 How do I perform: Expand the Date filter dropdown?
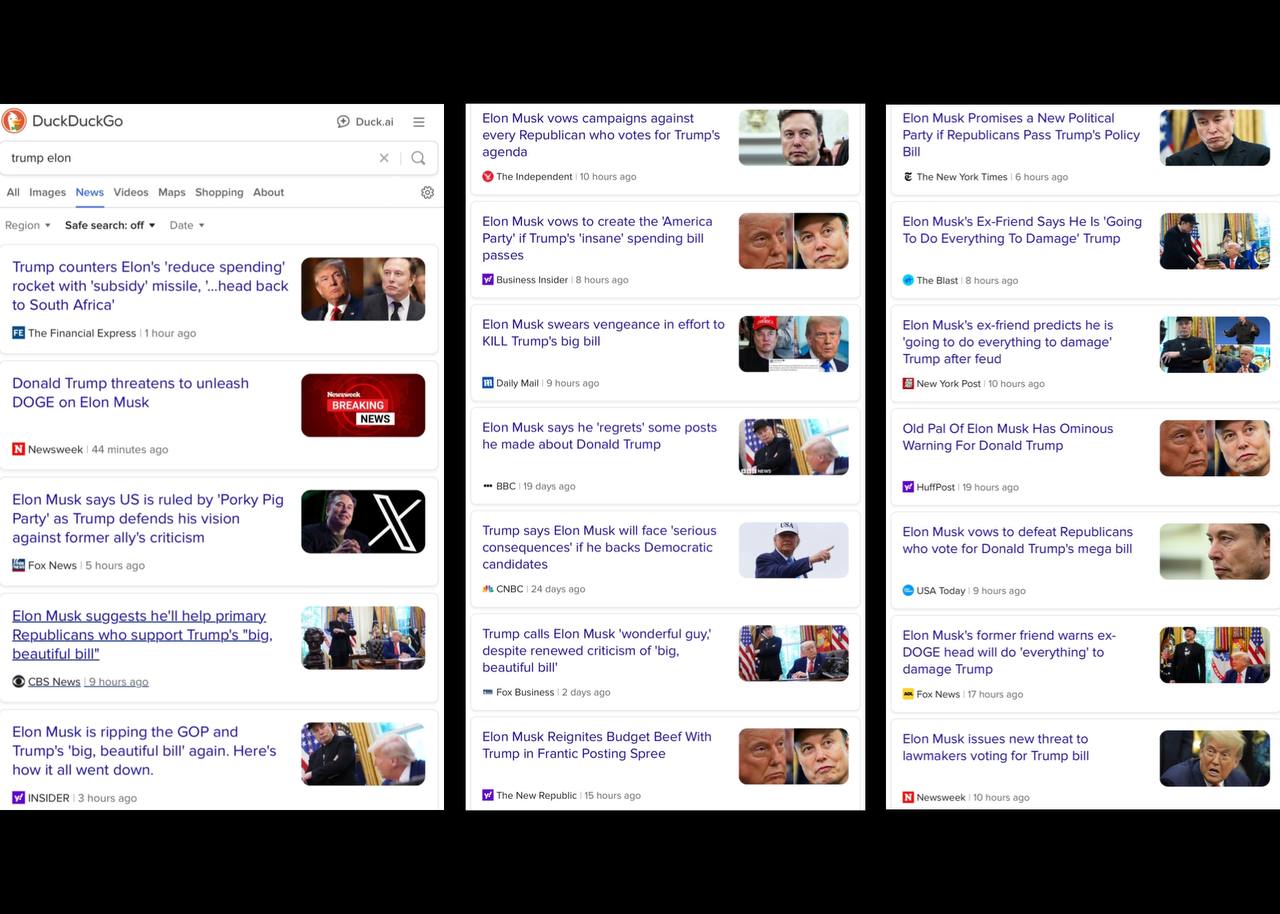tap(187, 226)
